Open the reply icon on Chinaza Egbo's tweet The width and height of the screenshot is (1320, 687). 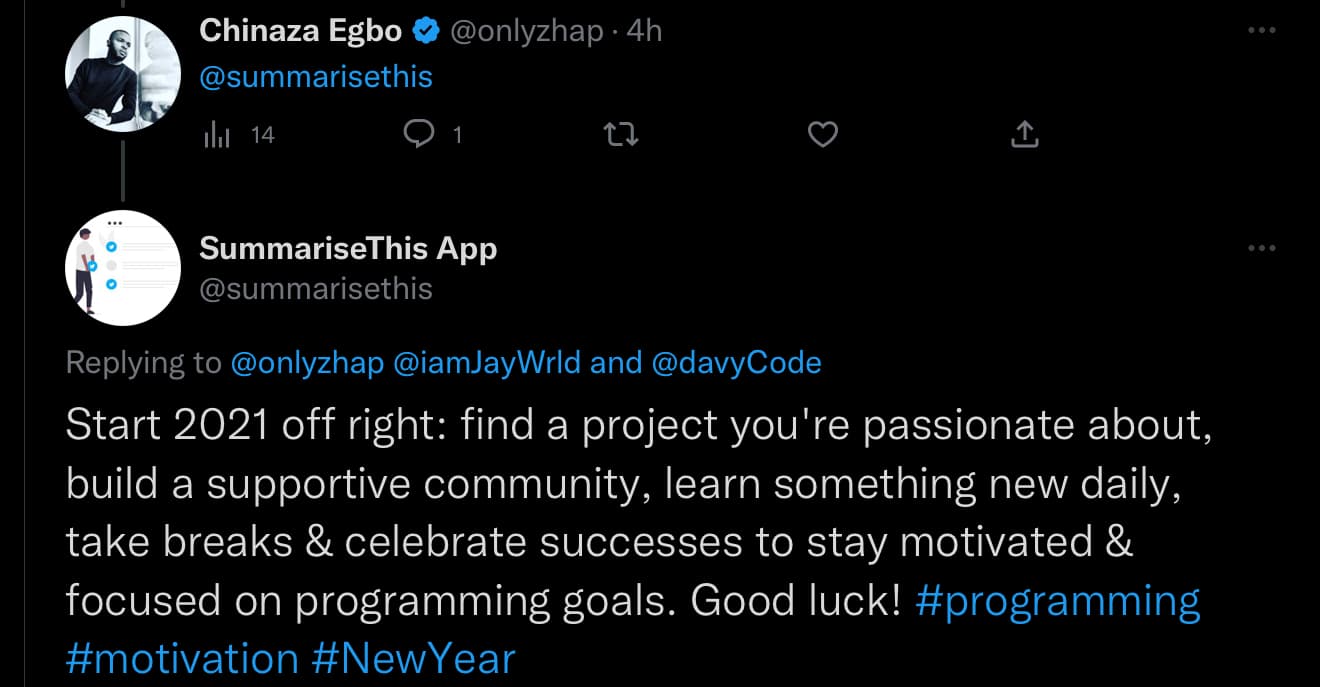[421, 134]
